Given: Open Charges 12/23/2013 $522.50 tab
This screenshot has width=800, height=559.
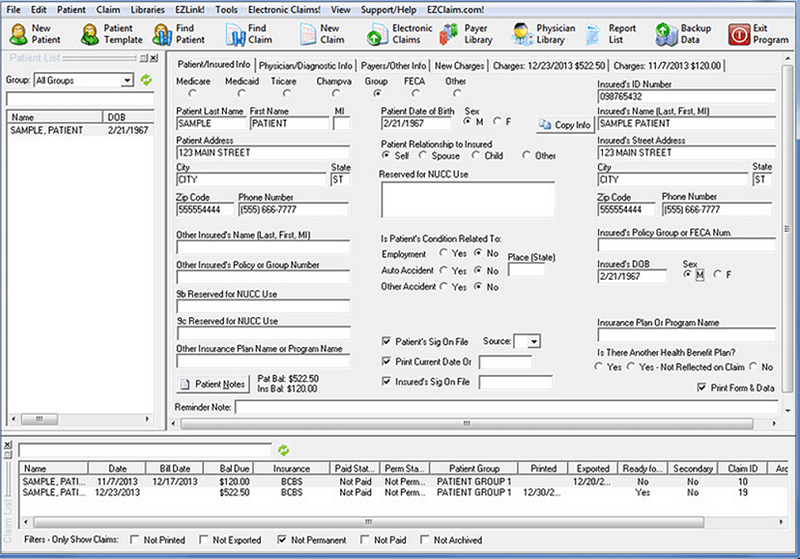Looking at the screenshot, I should tap(548, 66).
